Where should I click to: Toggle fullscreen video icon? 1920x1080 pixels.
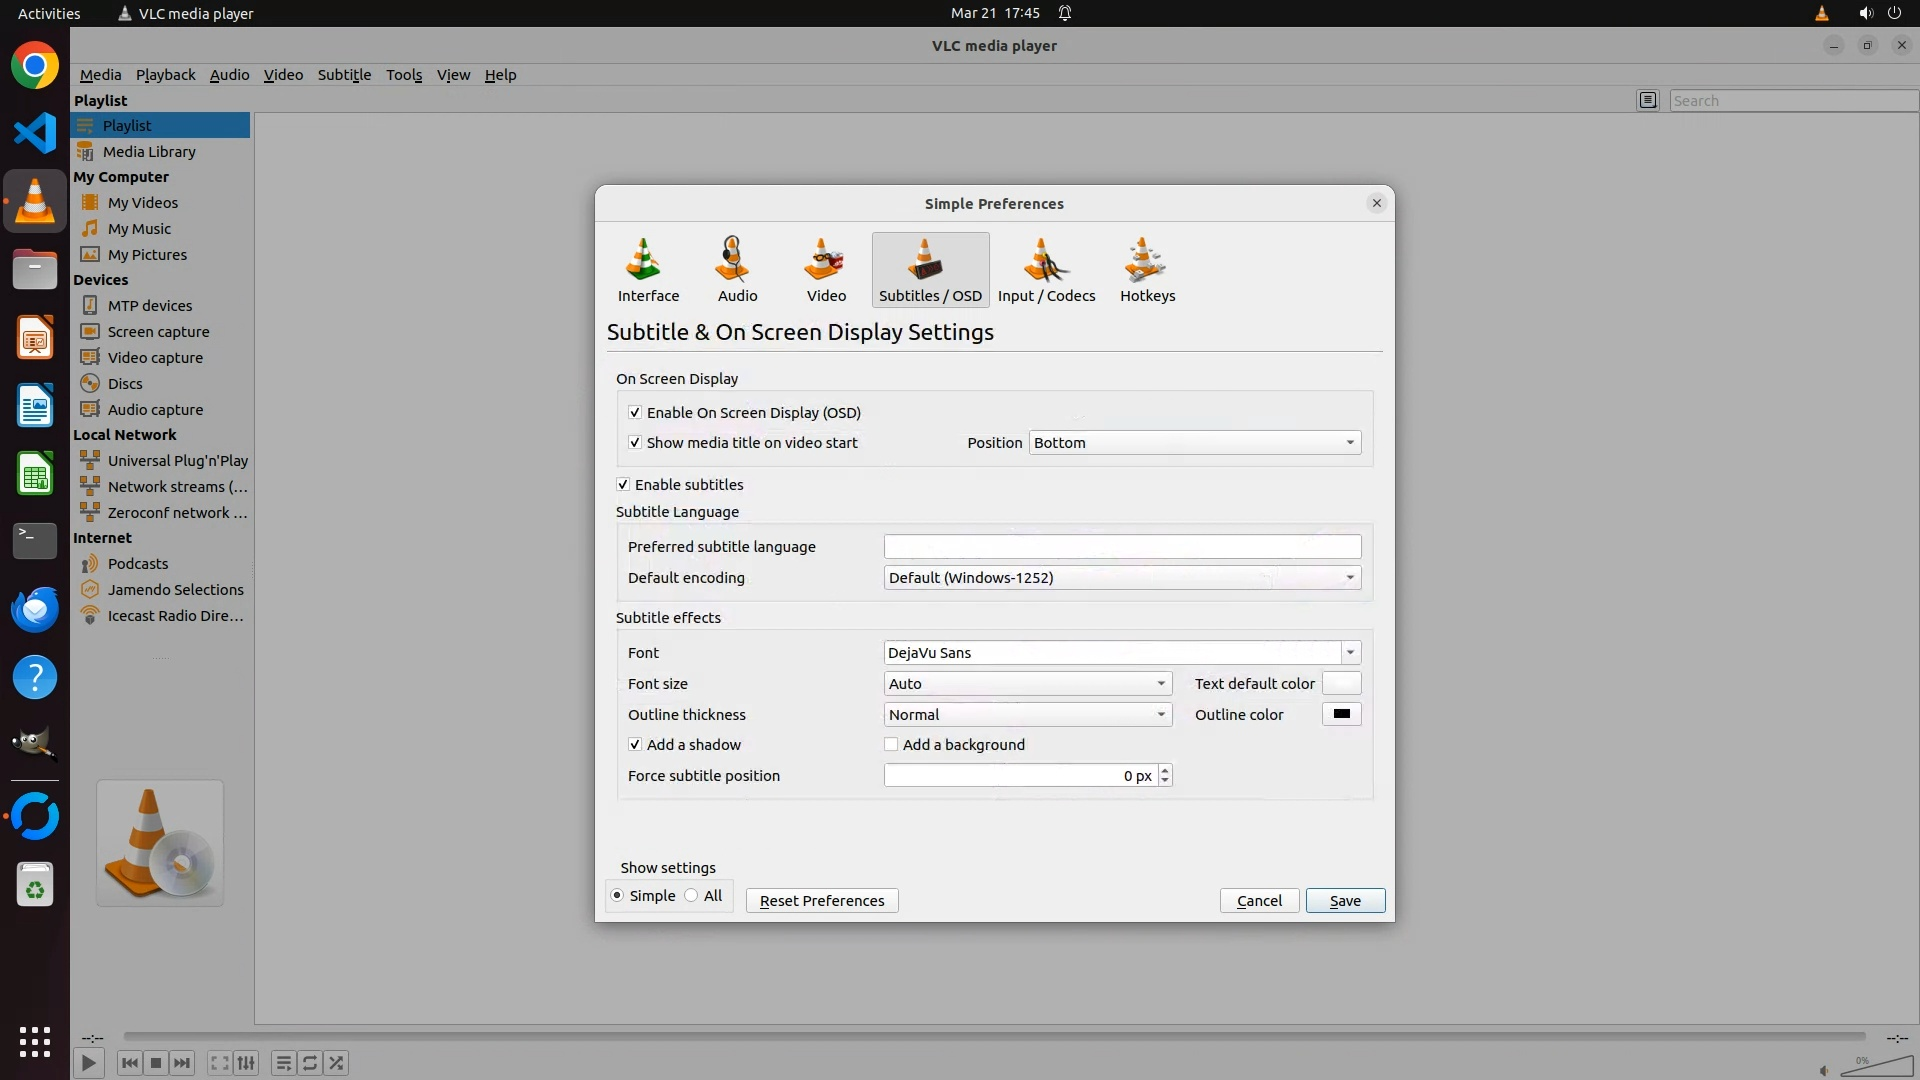coord(219,1063)
